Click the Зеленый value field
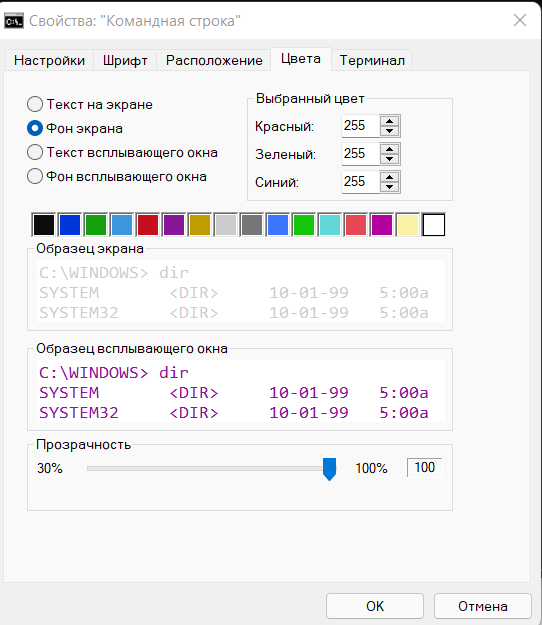 coord(361,154)
